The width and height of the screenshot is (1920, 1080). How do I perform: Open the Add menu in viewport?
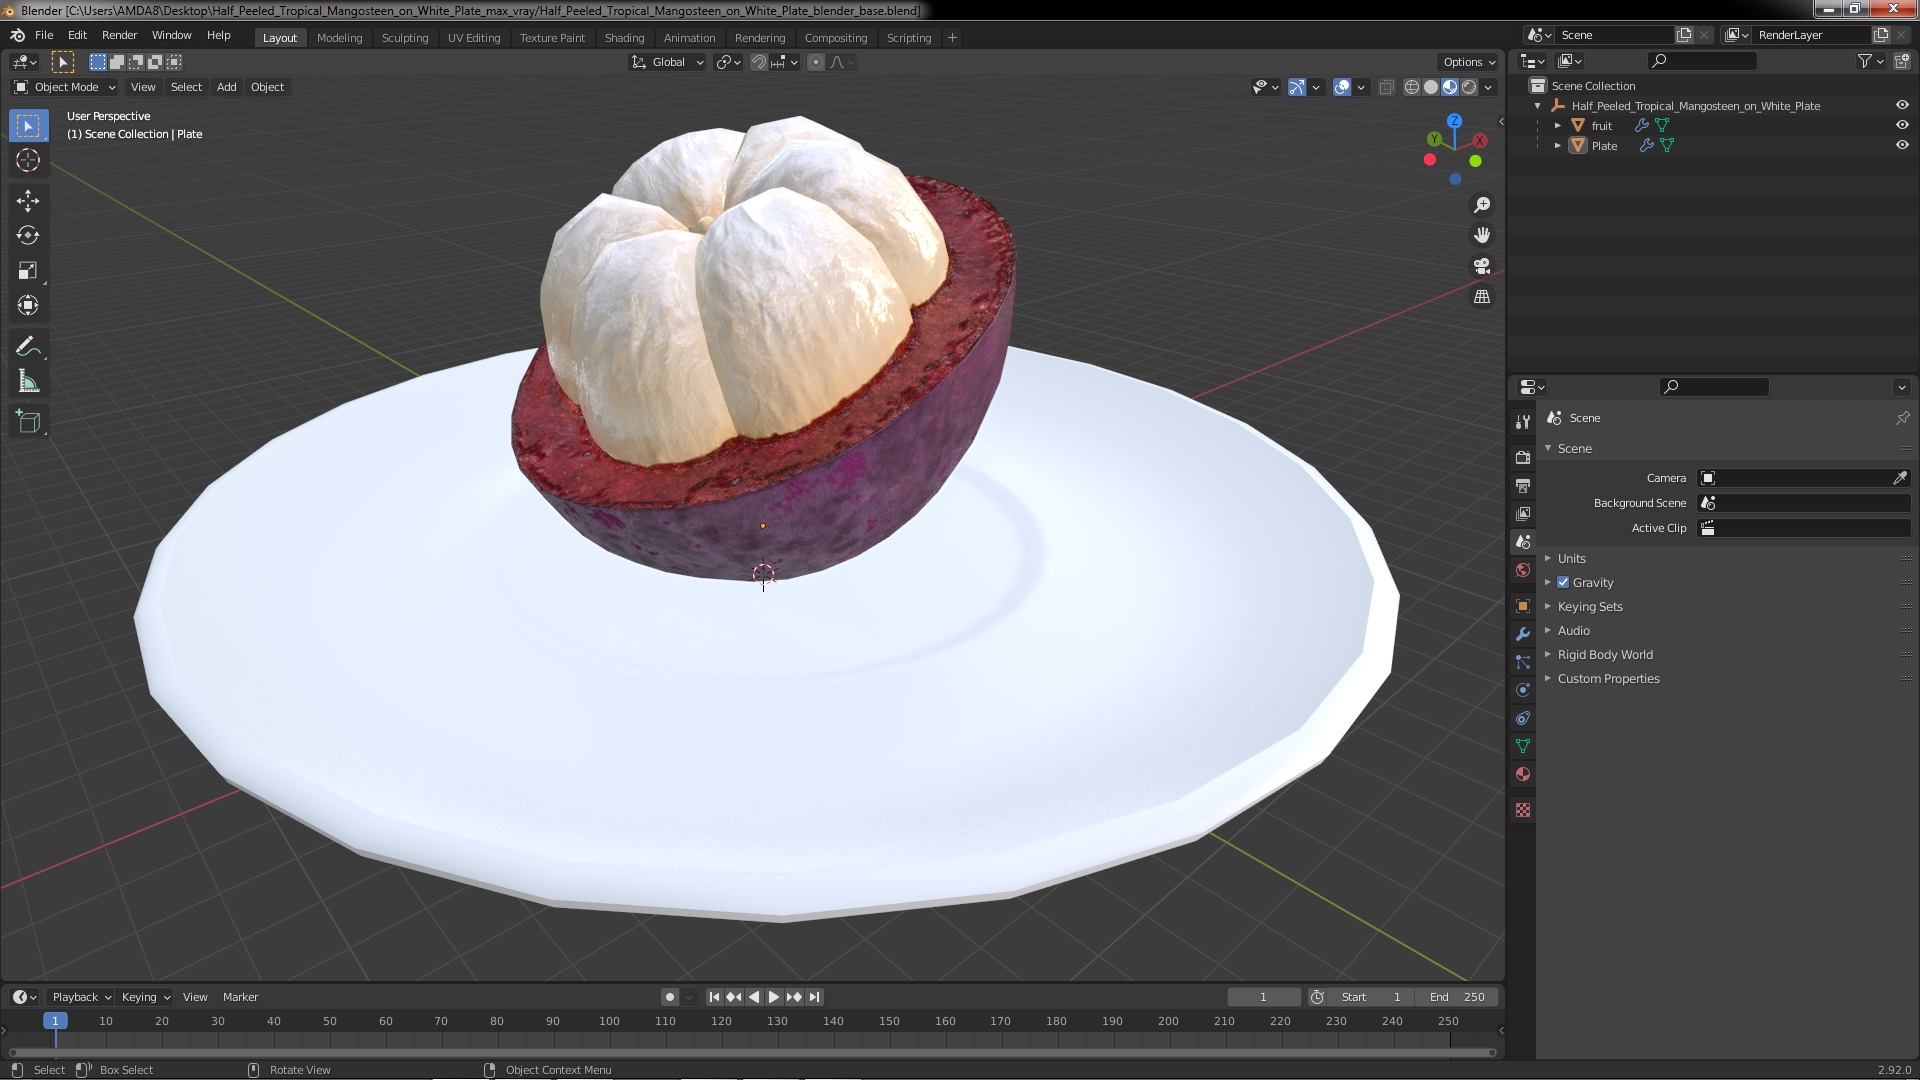(227, 87)
